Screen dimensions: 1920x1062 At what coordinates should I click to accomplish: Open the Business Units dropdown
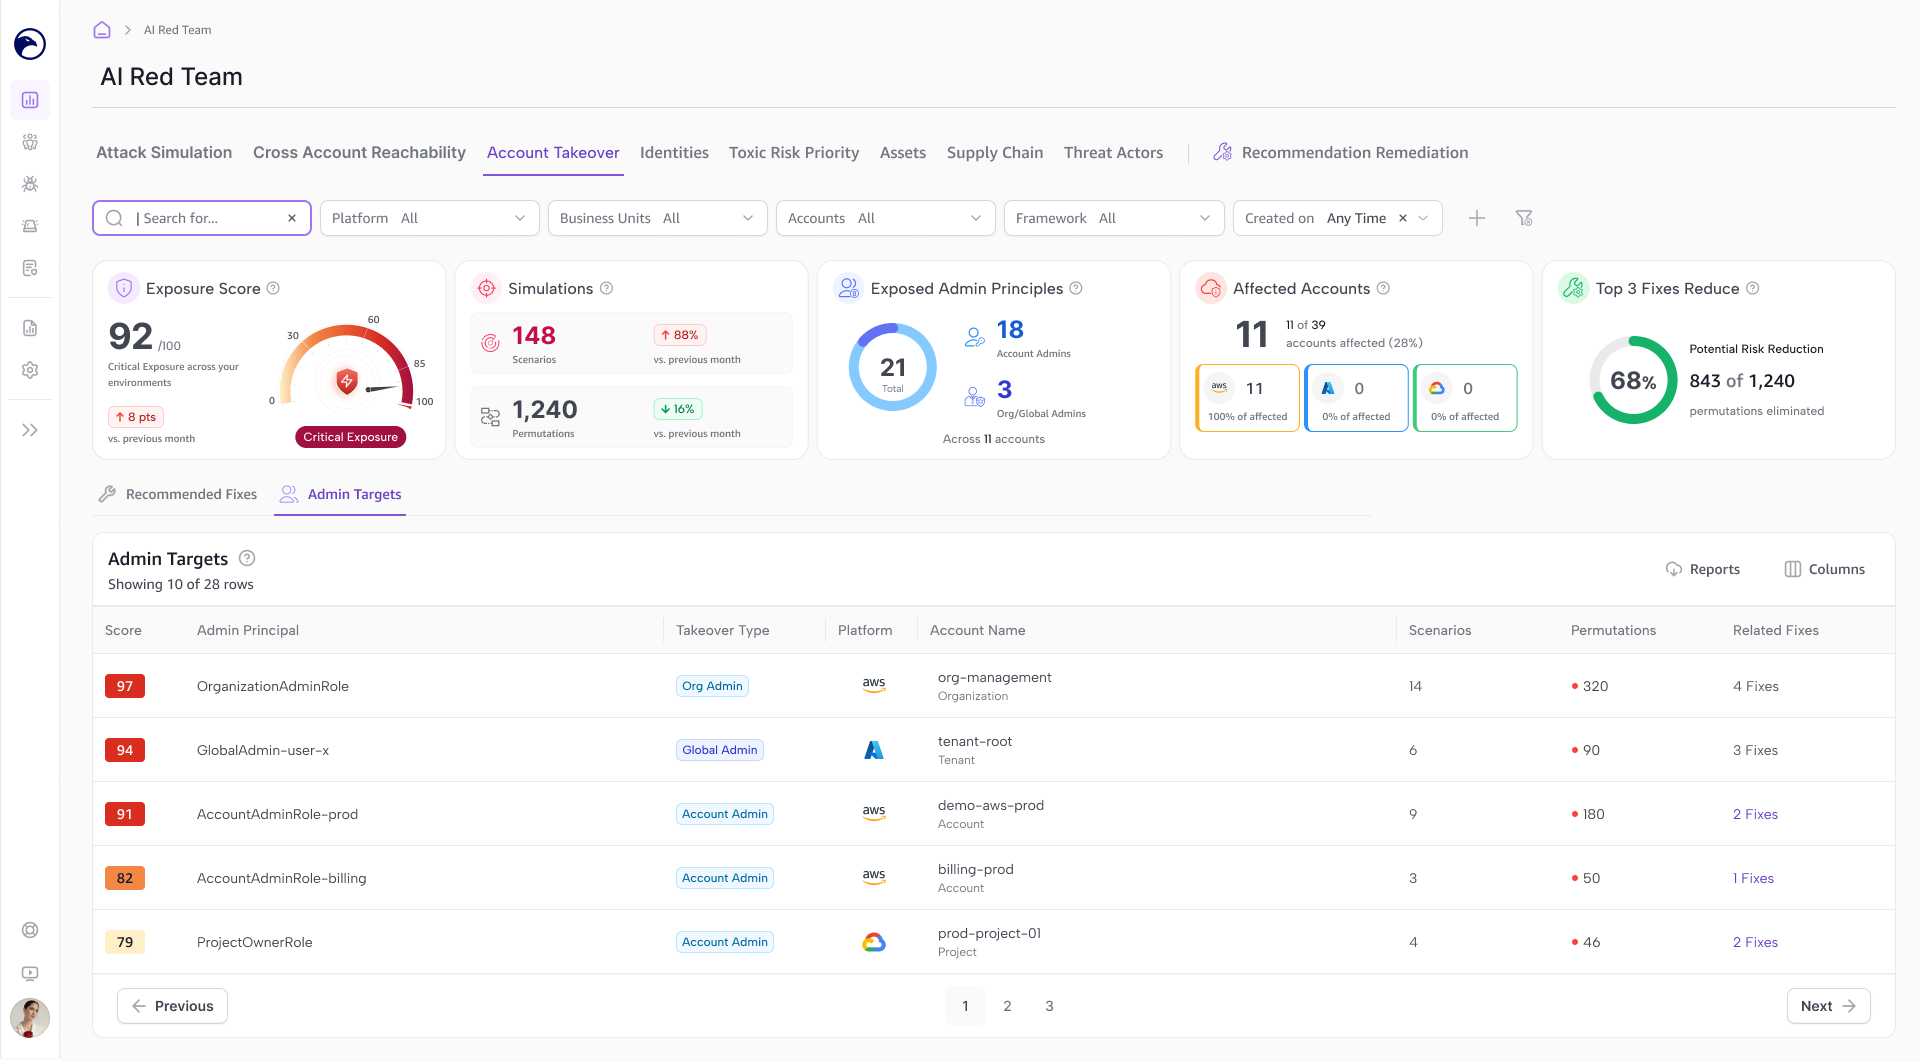(x=658, y=218)
